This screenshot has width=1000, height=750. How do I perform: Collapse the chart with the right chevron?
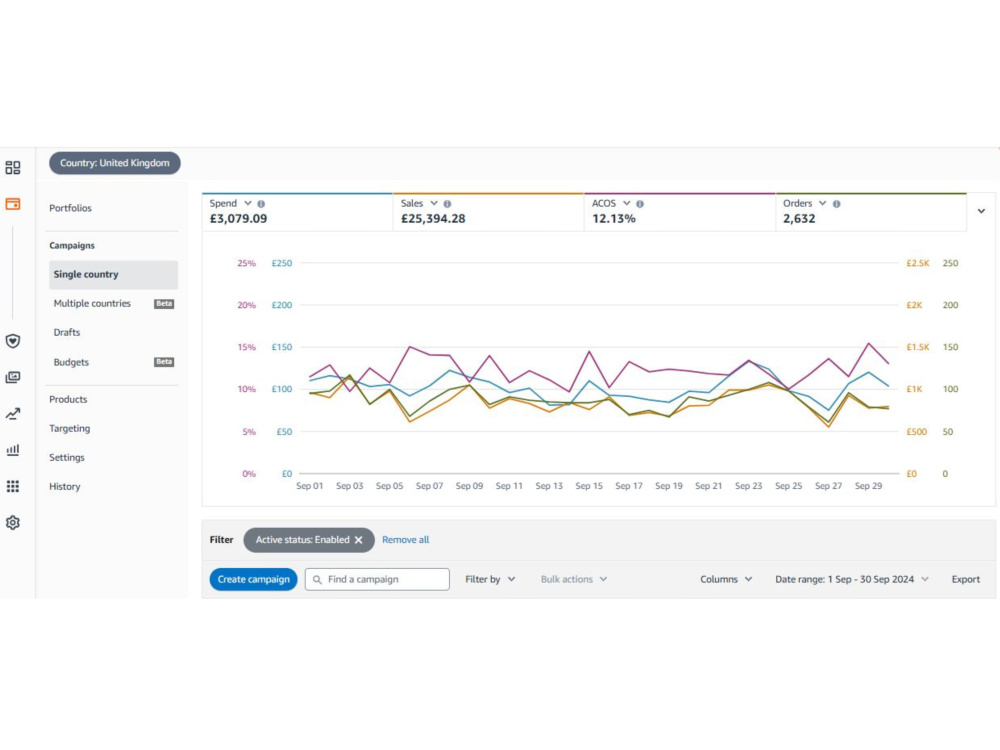tap(981, 211)
